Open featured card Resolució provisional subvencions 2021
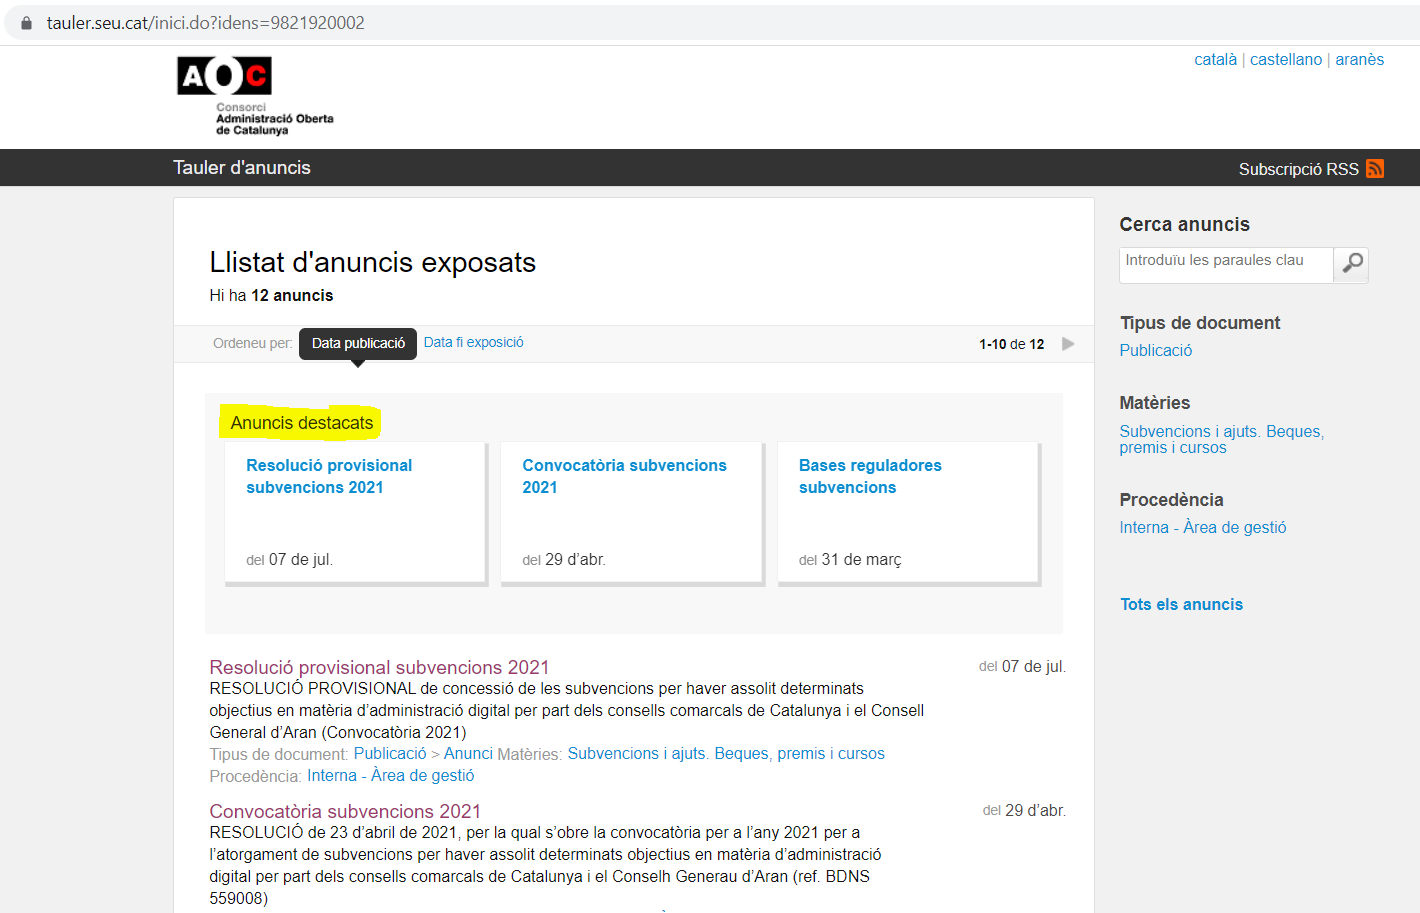The height and width of the screenshot is (913, 1420). (329, 476)
